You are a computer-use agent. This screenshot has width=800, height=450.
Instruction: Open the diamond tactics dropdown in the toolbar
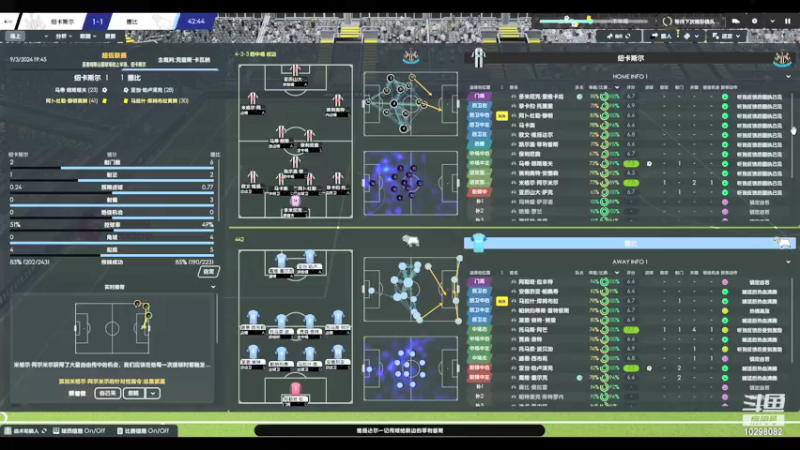point(691,36)
